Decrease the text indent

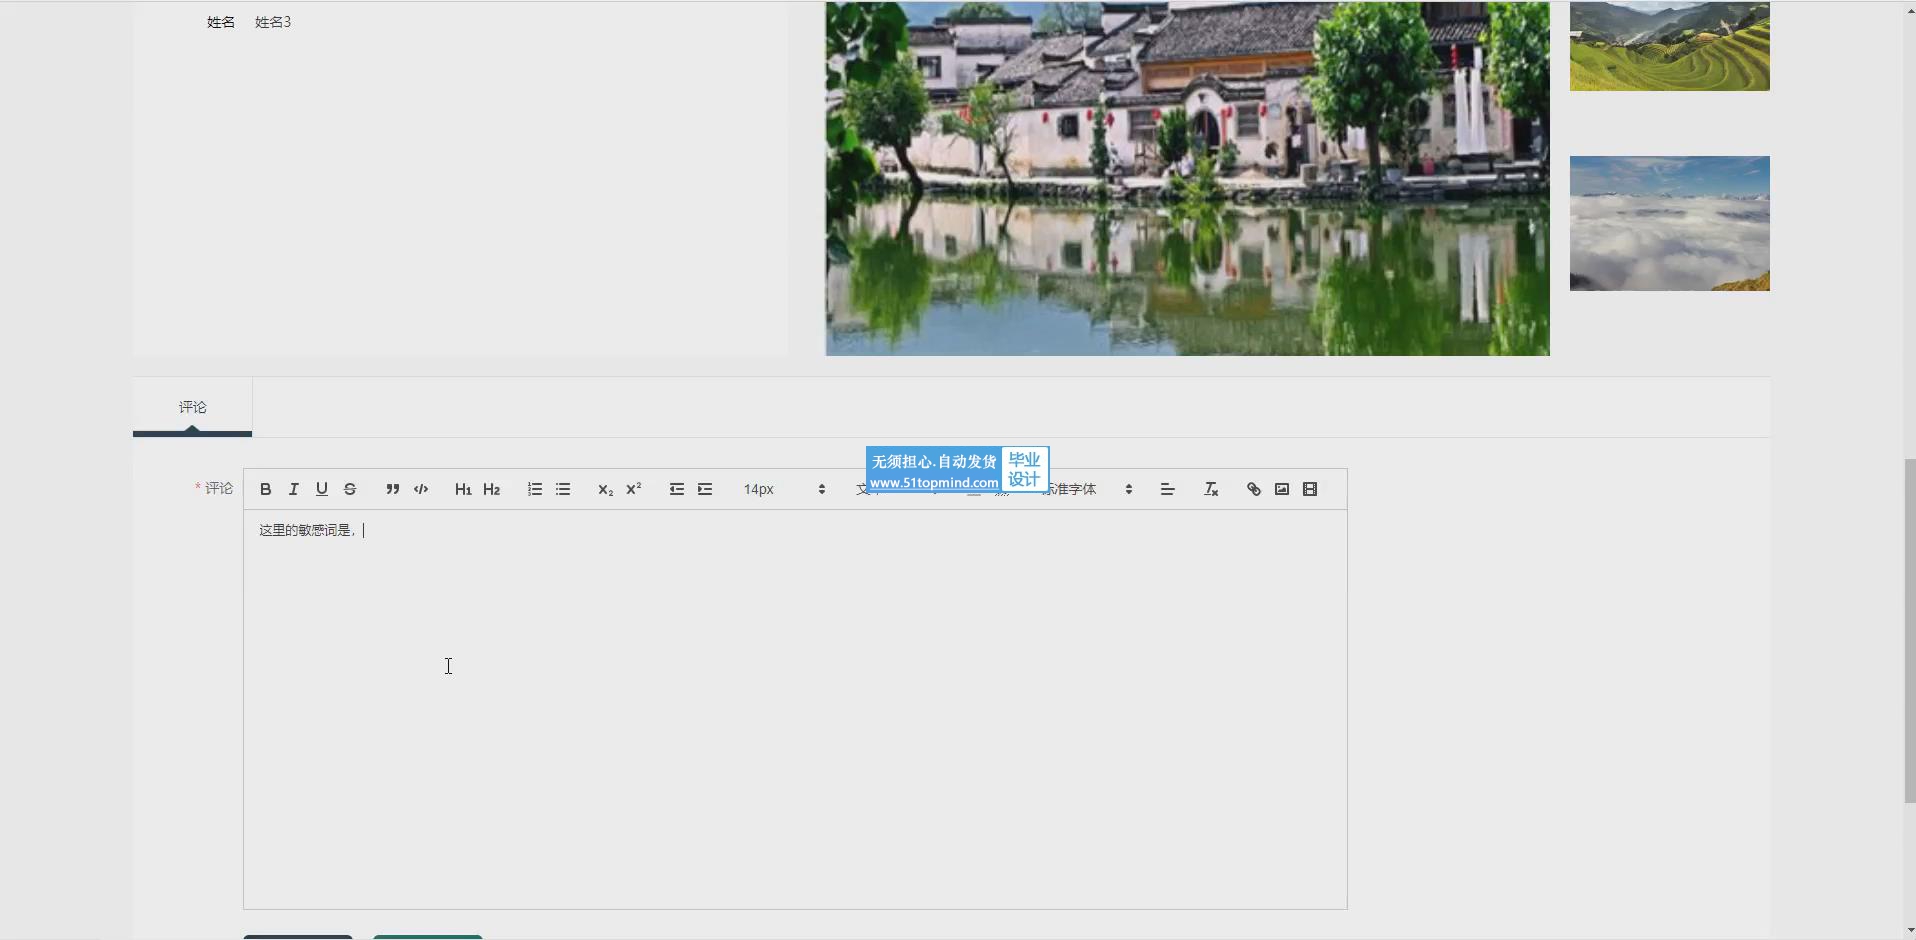[677, 489]
